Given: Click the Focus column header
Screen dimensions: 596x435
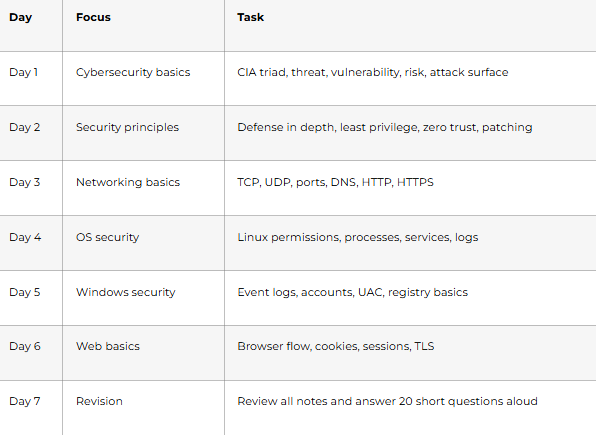Looking at the screenshot, I should pyautogui.click(x=93, y=17).
